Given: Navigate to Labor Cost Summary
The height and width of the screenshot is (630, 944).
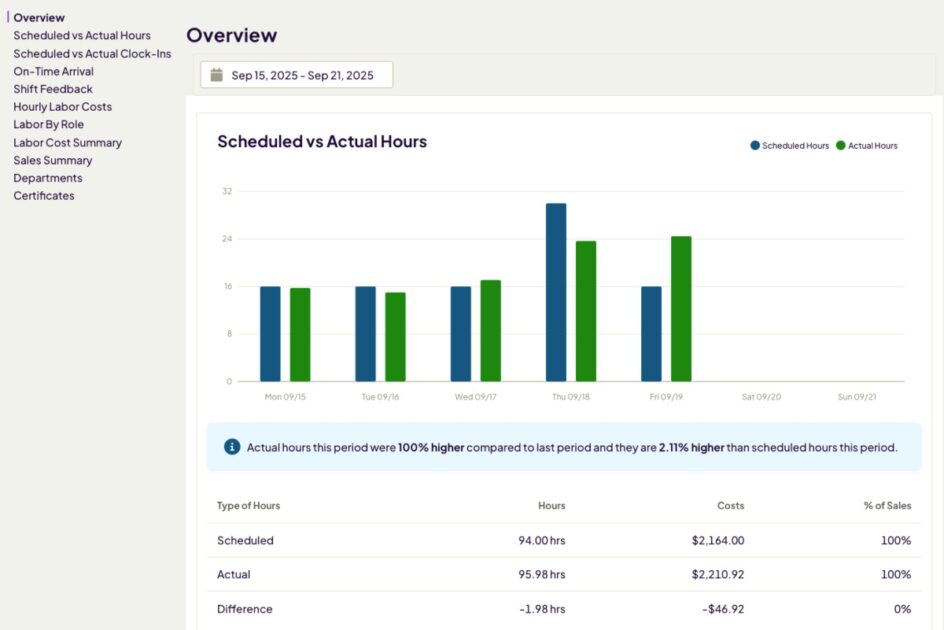Looking at the screenshot, I should (67, 143).
